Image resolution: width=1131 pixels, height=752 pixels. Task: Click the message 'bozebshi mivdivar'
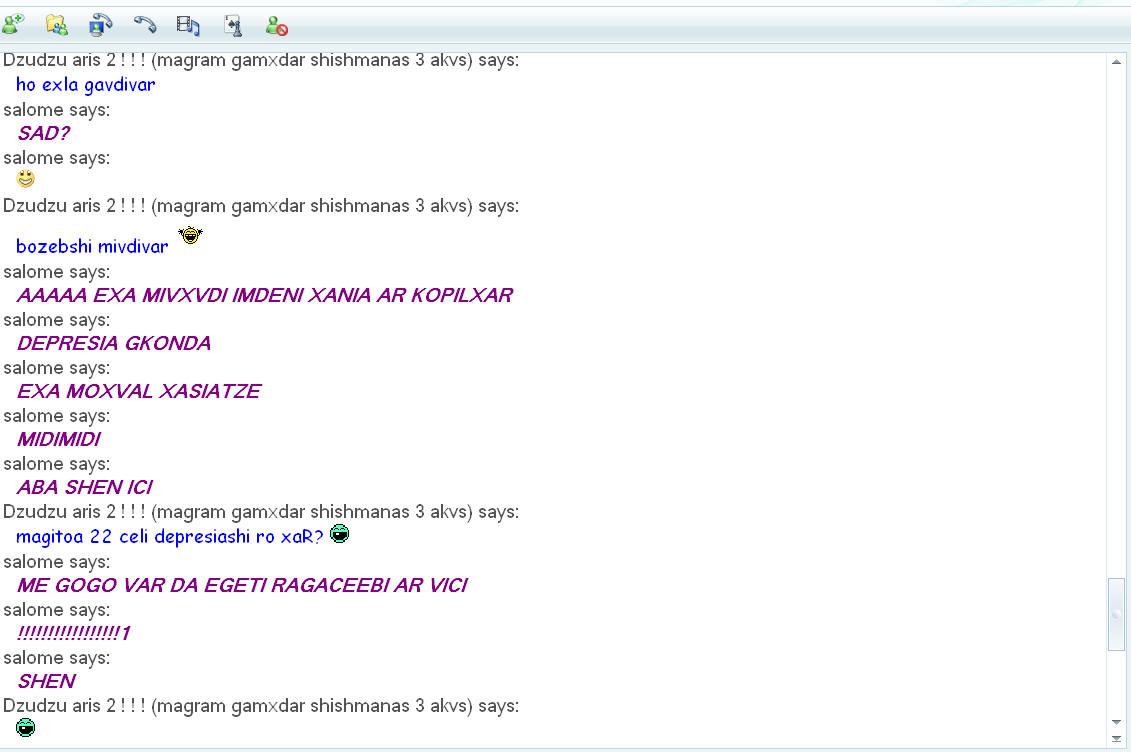click(92, 247)
